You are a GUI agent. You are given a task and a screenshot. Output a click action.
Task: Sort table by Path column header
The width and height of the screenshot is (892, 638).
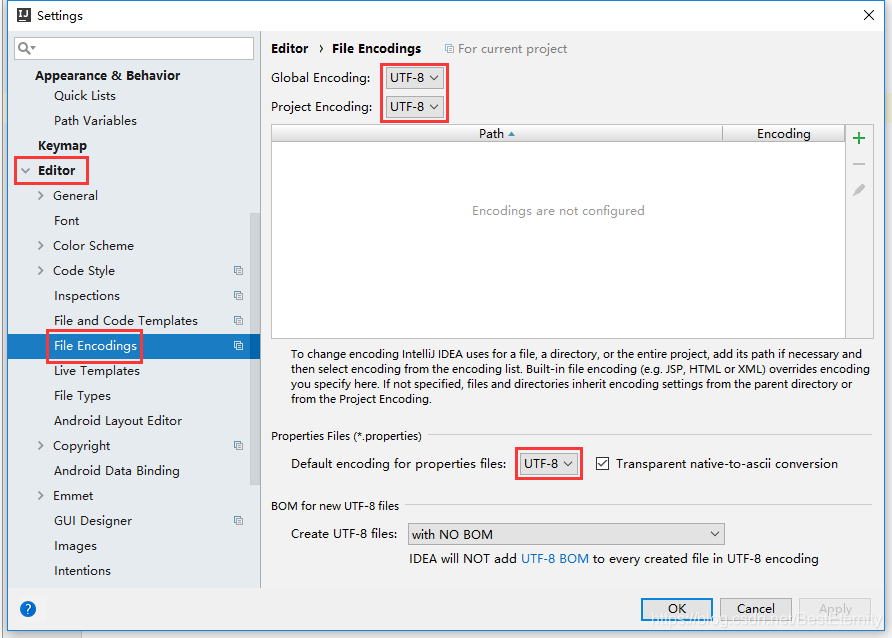497,134
